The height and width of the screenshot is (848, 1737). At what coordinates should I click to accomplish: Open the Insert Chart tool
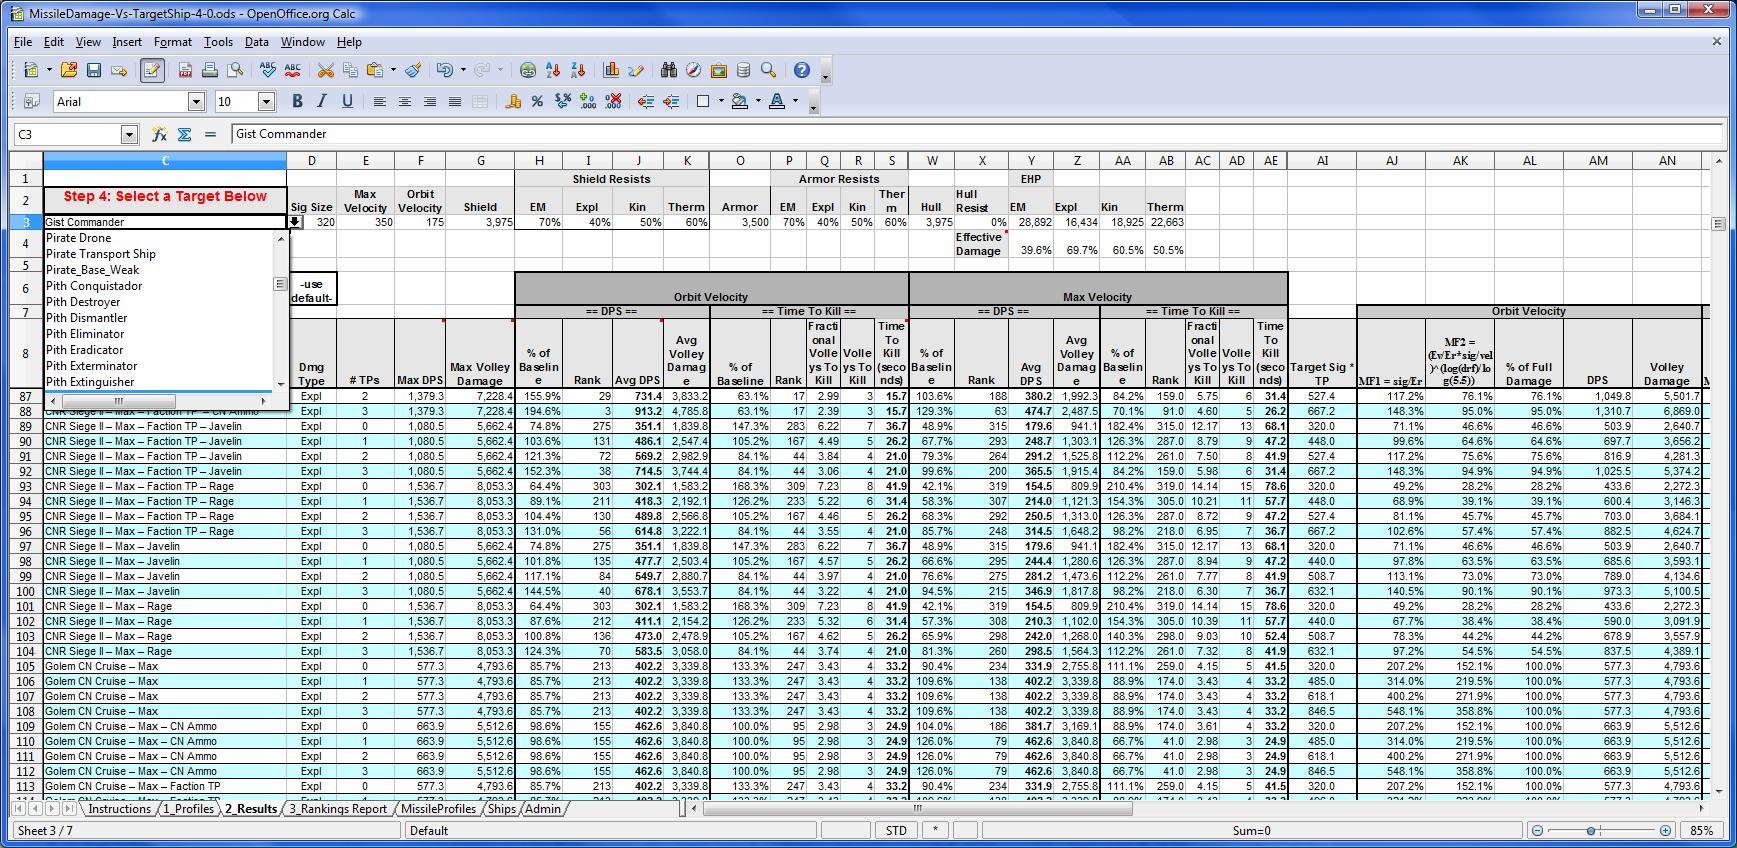pos(611,70)
